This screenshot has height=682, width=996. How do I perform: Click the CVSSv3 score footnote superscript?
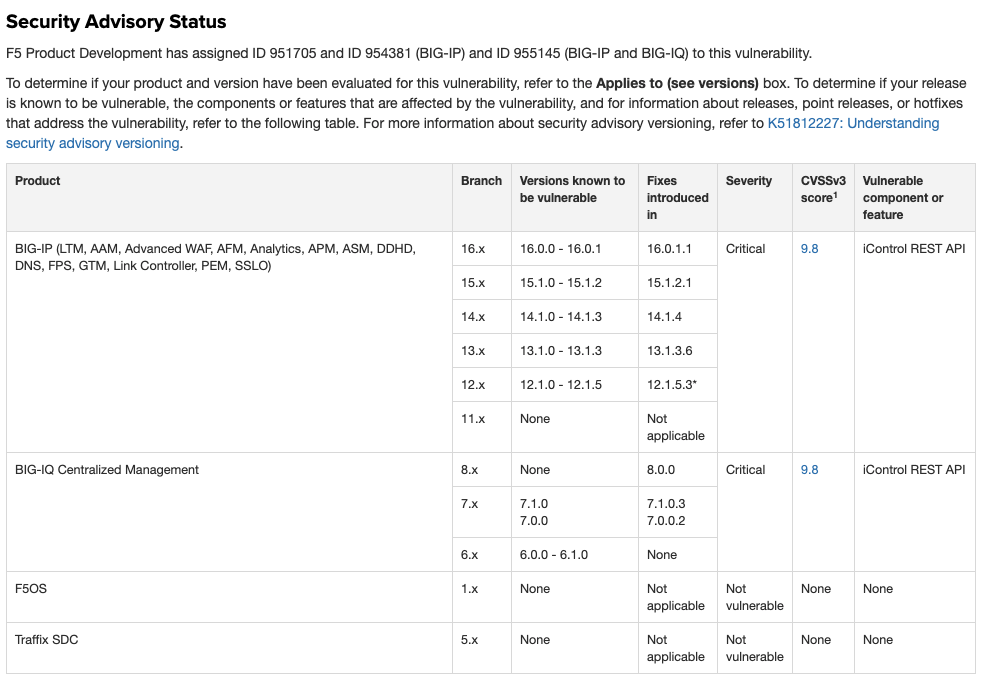835,195
